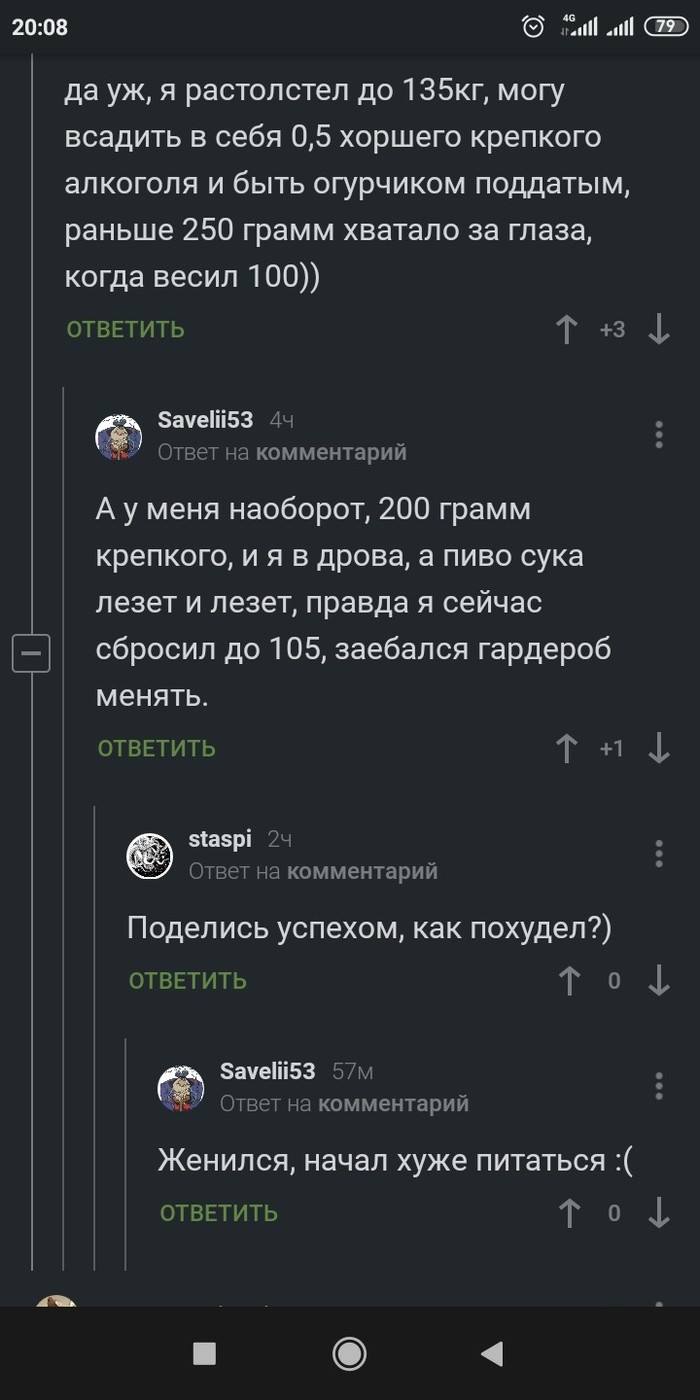Upvote Savelii53's comment about пиво
700x1400 pixels.
point(567,747)
